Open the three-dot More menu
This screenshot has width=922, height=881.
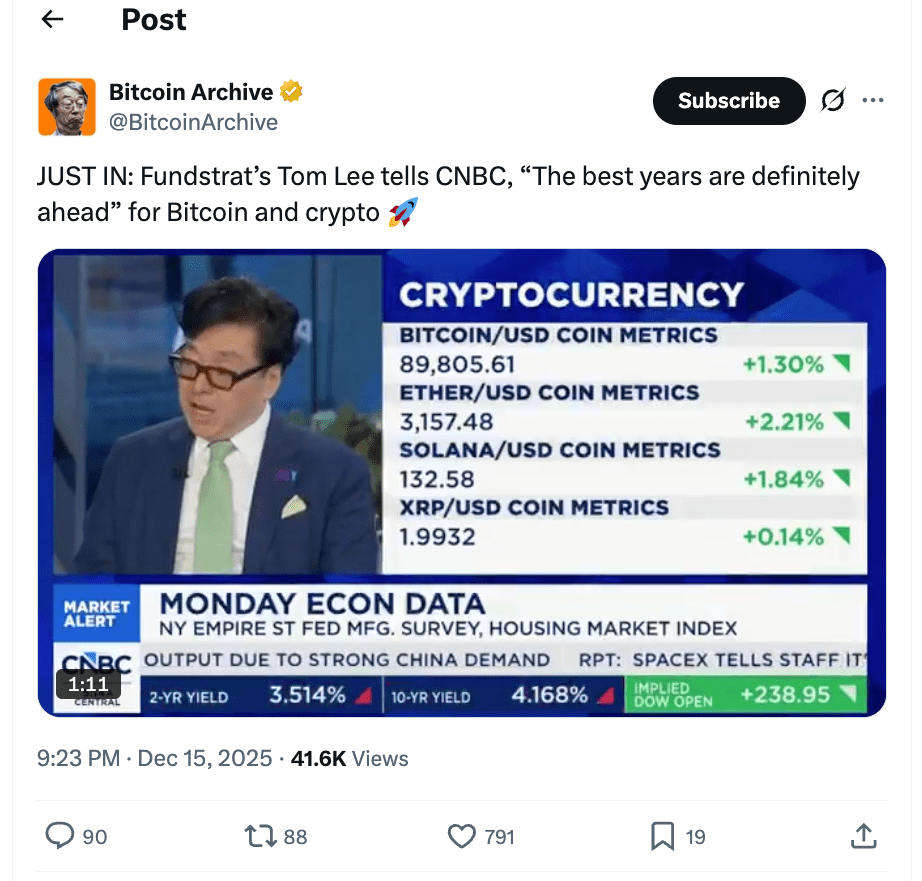coord(873,101)
